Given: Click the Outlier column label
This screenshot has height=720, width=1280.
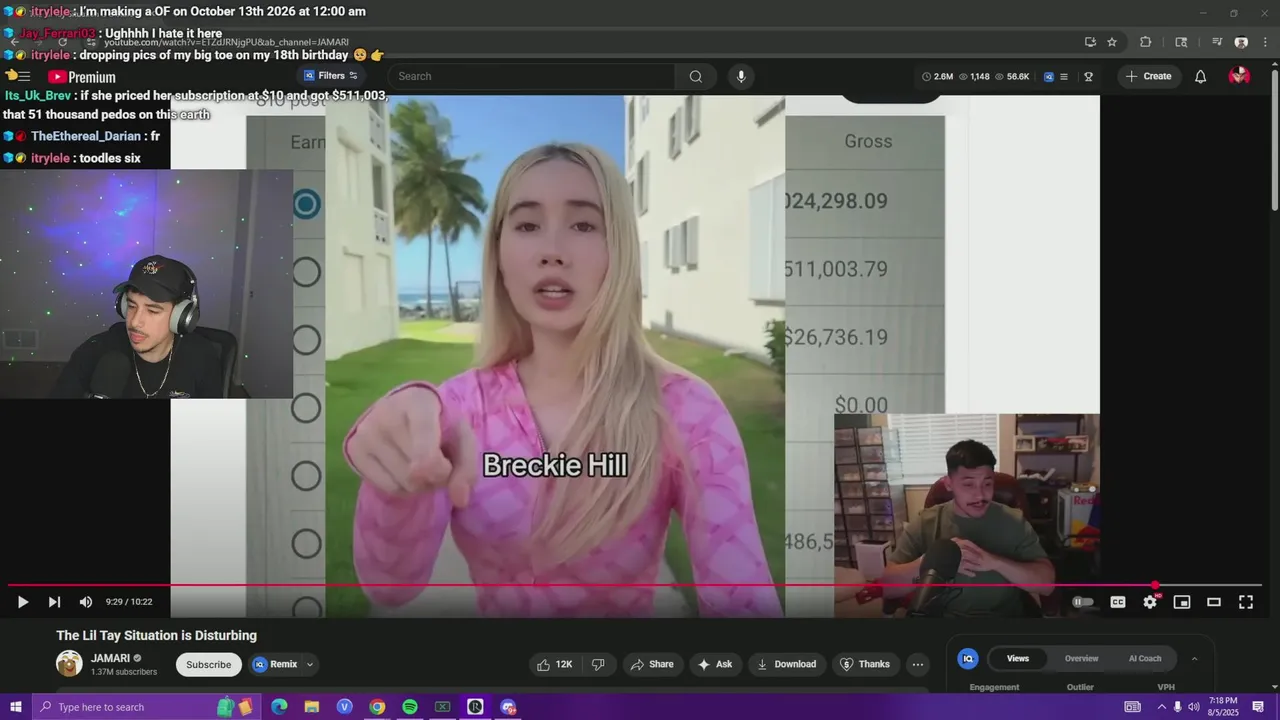Looking at the screenshot, I should point(1080,687).
